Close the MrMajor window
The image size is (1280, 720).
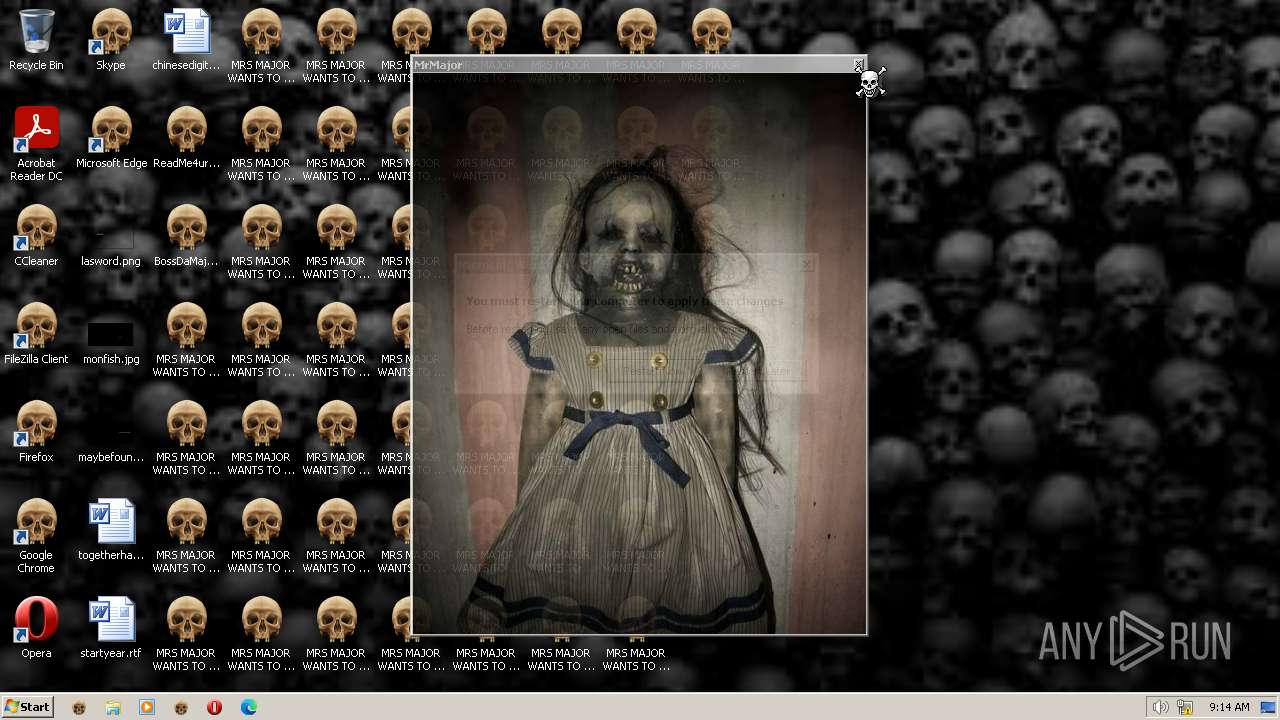point(858,65)
